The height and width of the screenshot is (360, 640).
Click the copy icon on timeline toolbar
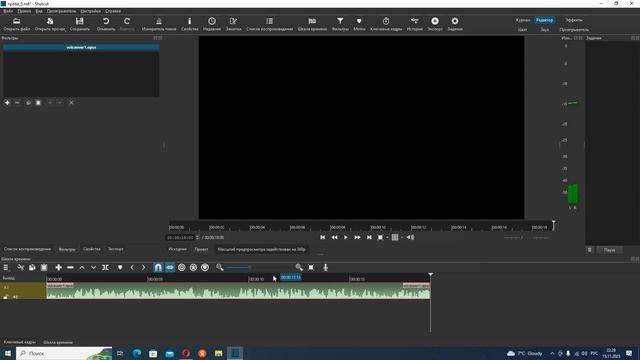tap(32, 267)
